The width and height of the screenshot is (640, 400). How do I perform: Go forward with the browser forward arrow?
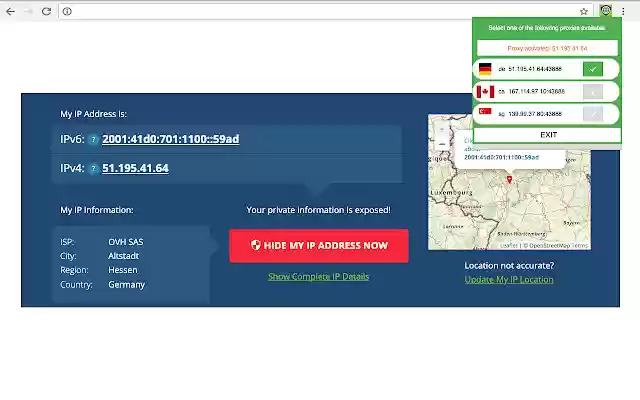28,11
